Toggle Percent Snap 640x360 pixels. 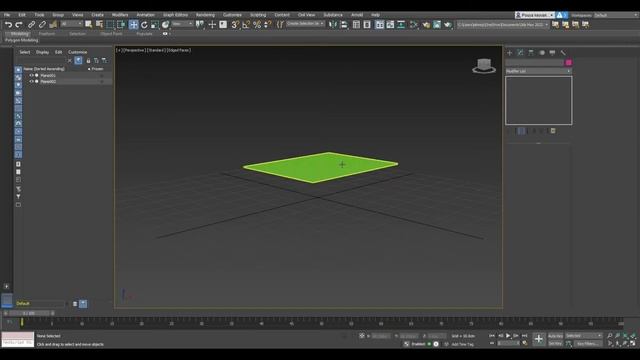(x=257, y=24)
